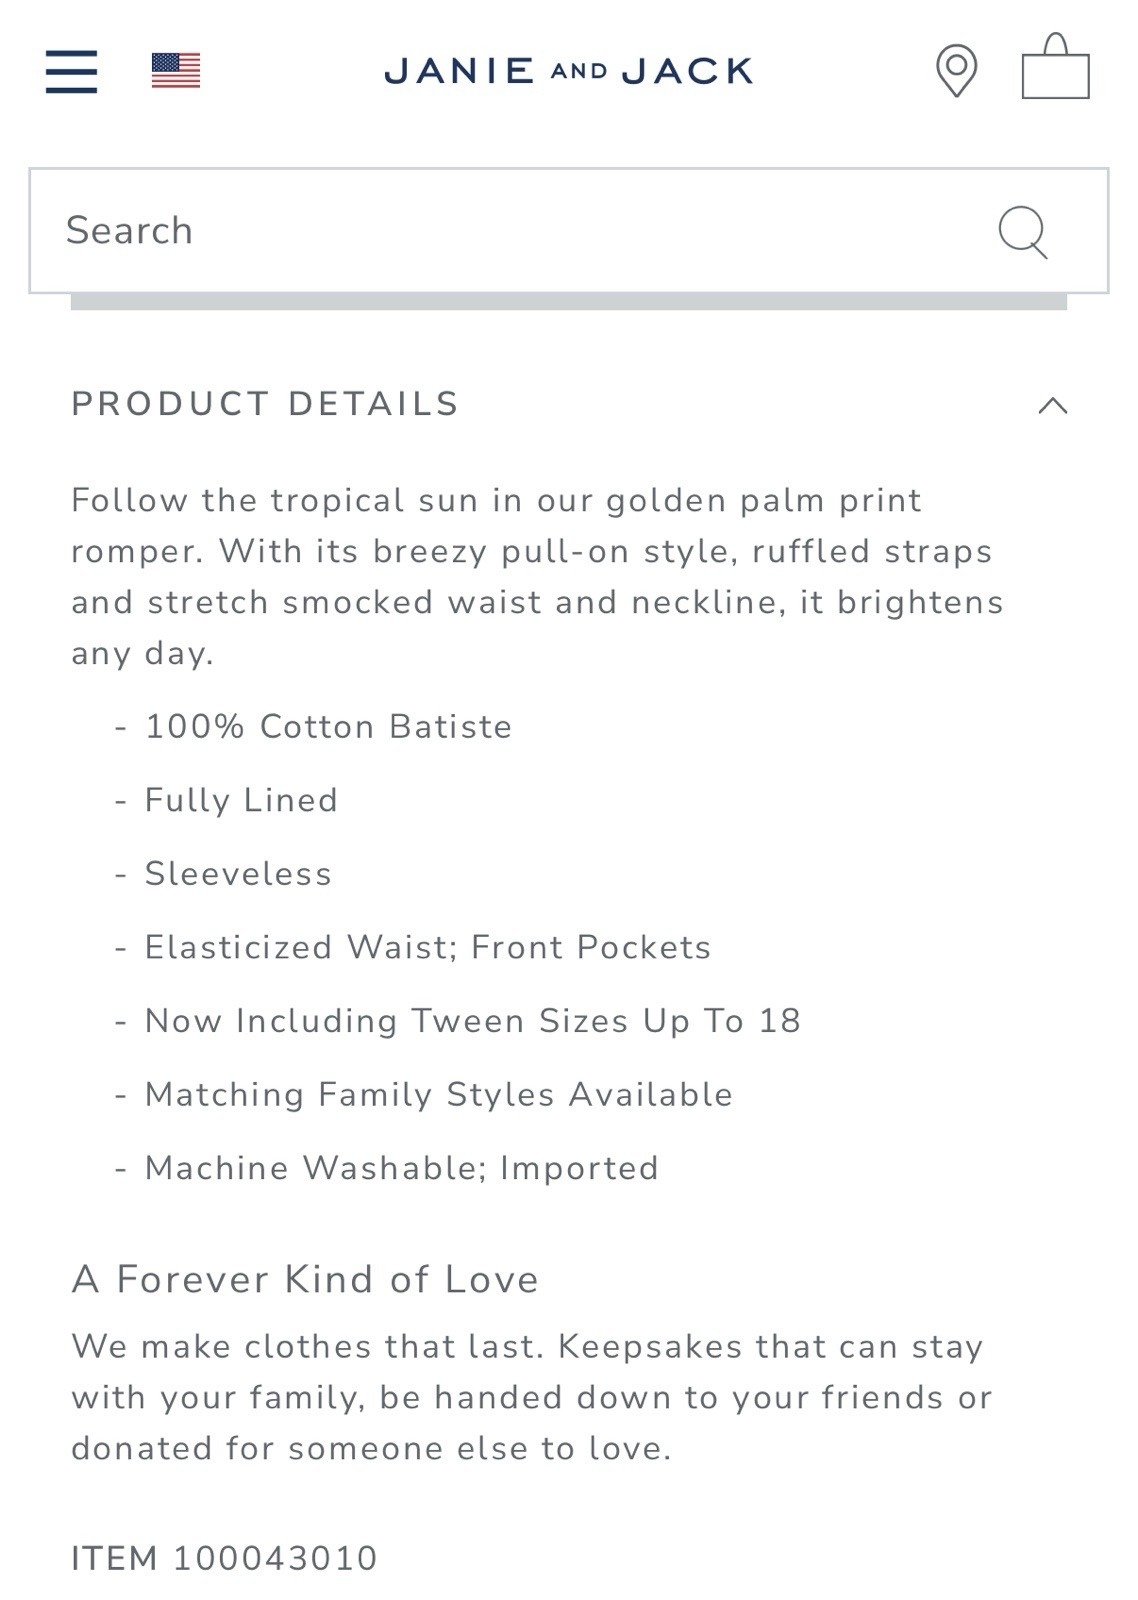Open the store locator pin icon
The width and height of the screenshot is (1138, 1600).
[x=956, y=71]
